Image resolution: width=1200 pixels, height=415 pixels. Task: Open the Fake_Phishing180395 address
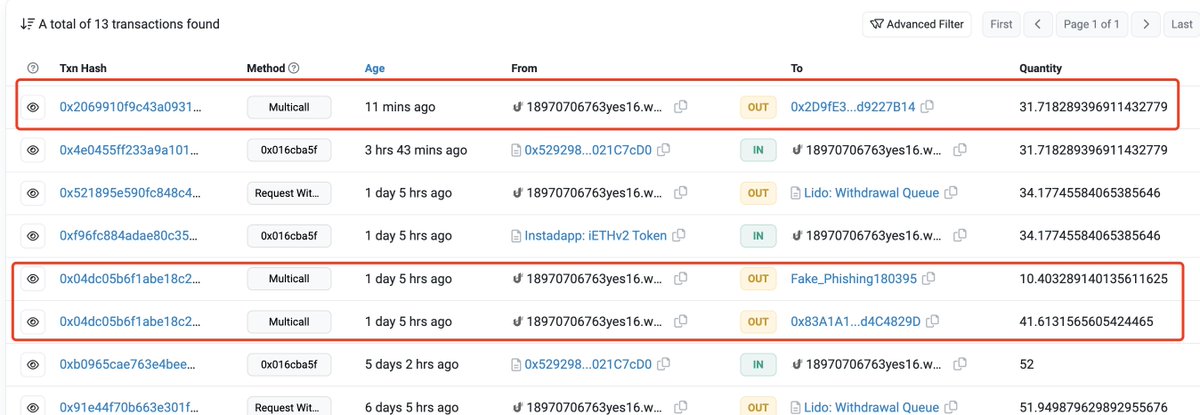click(854, 278)
